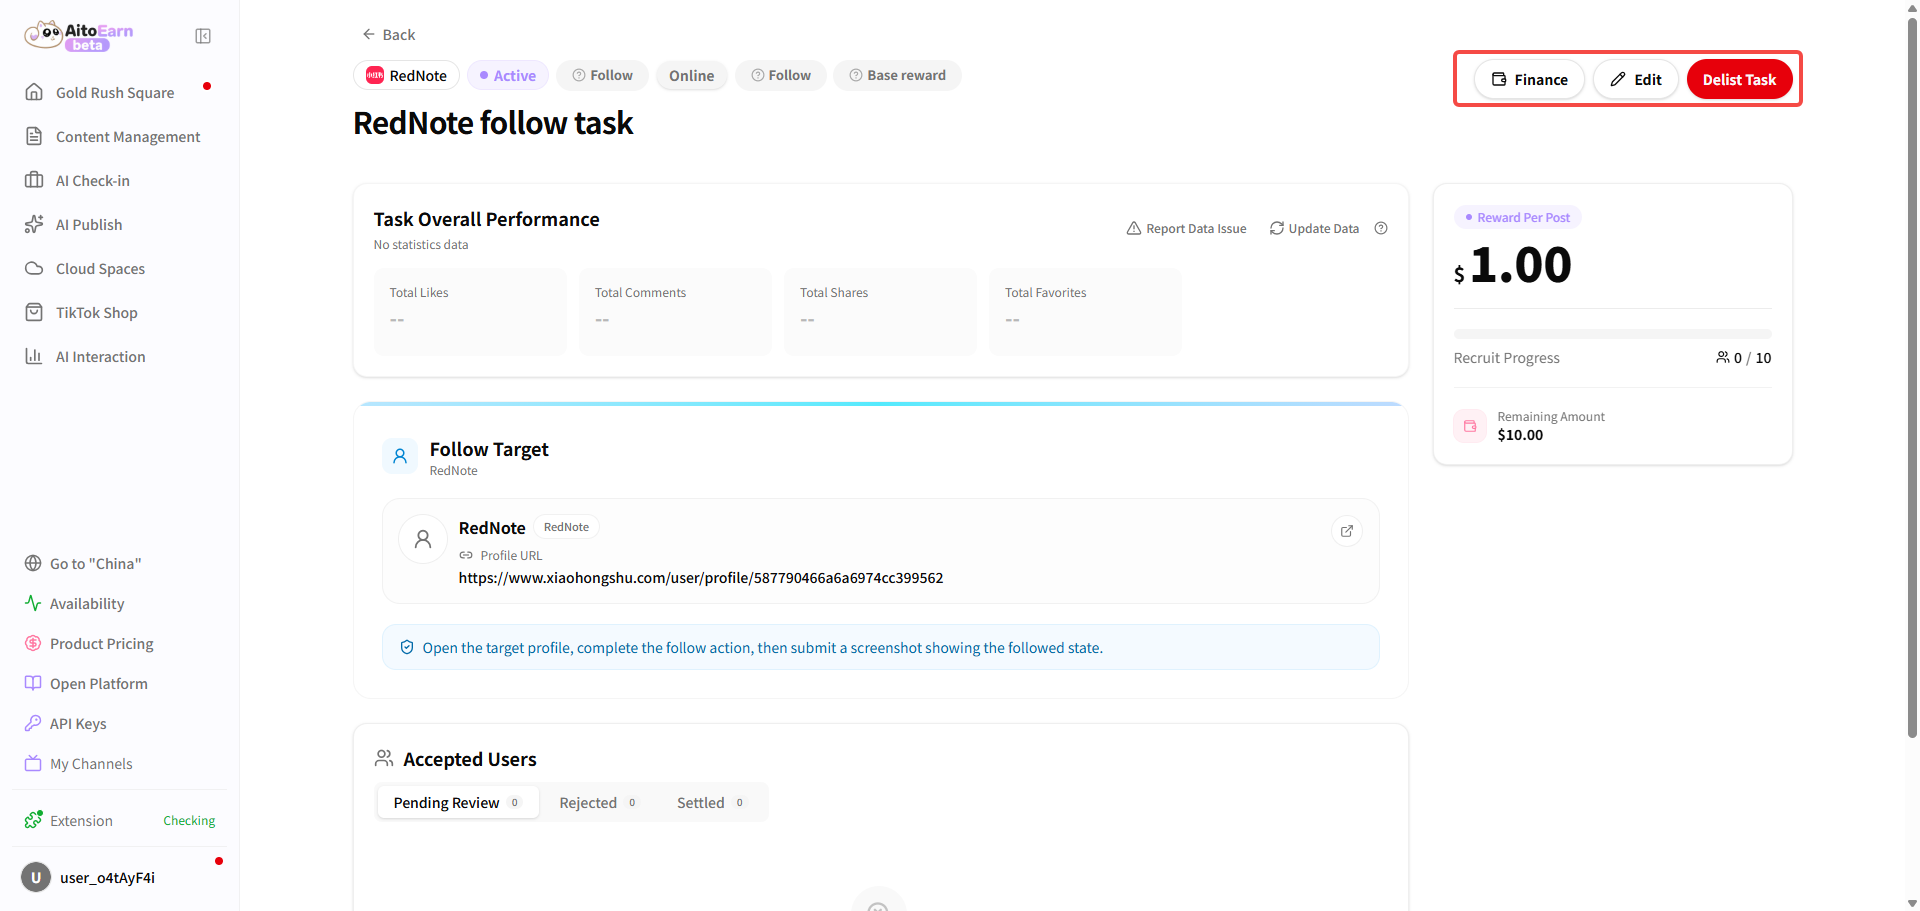
Task: Click the AI Check-in icon
Action: pyautogui.click(x=34, y=180)
